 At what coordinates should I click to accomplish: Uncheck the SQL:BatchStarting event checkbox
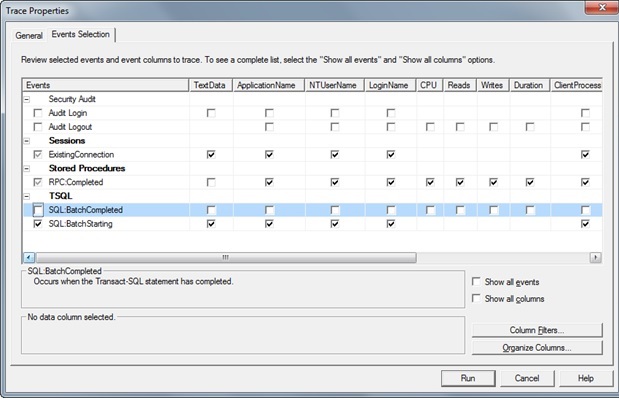click(x=38, y=224)
